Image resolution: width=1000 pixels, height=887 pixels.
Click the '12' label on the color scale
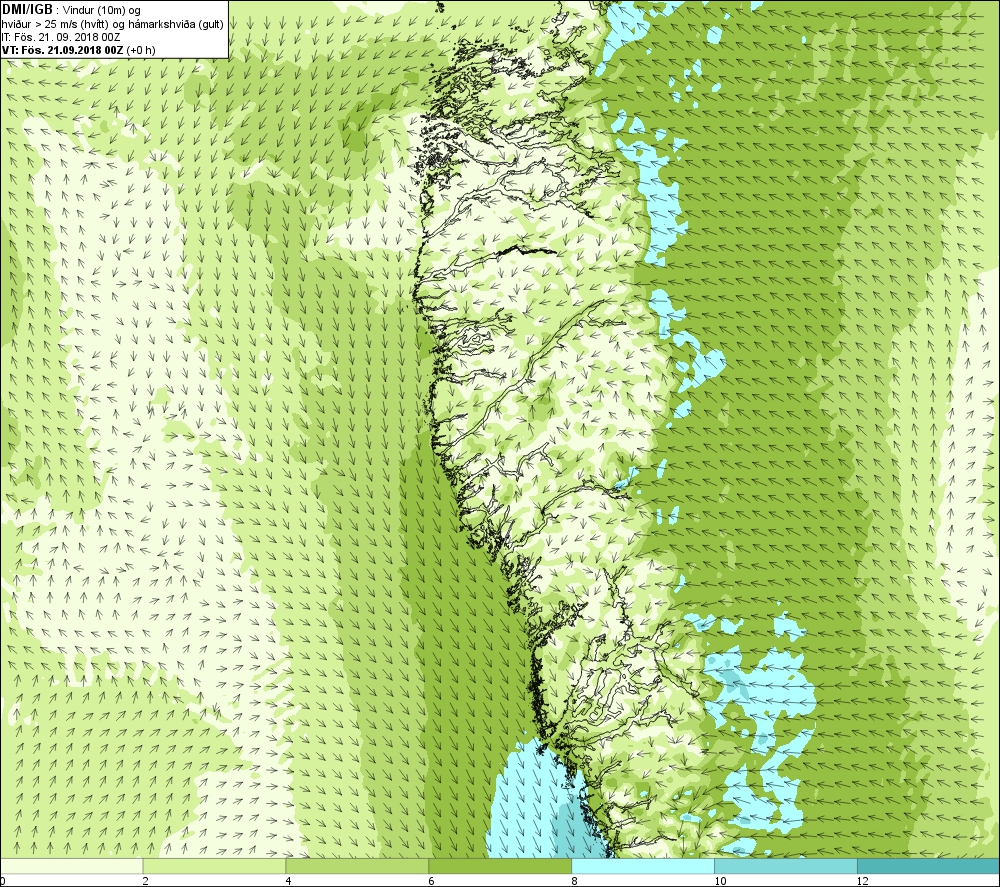[863, 881]
